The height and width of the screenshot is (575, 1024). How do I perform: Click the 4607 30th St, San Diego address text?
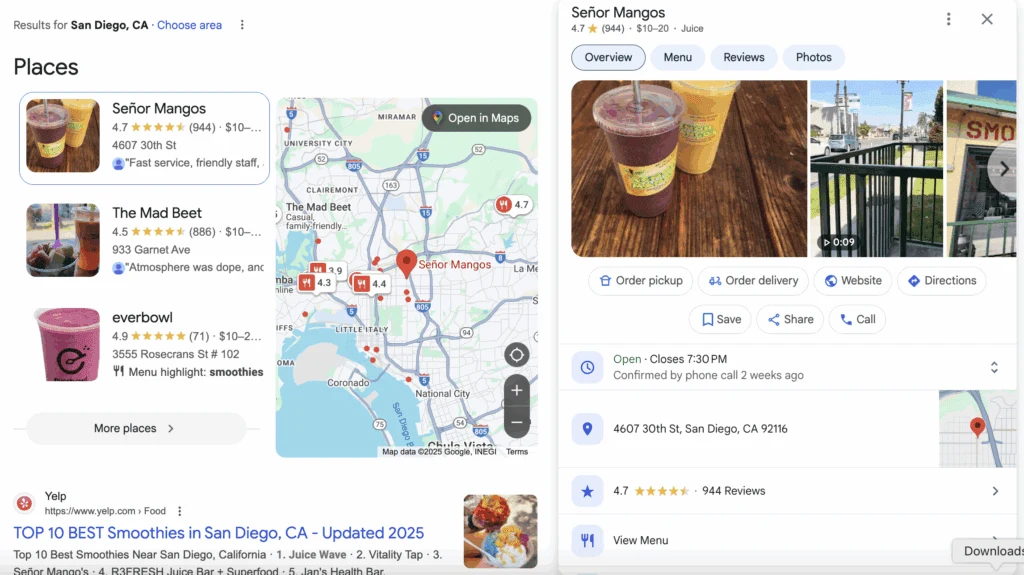click(x=700, y=429)
